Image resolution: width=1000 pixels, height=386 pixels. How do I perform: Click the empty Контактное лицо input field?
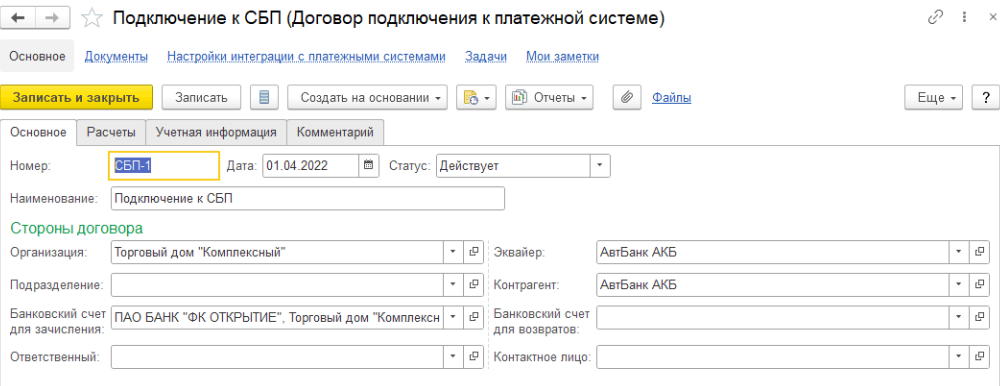[x=773, y=357]
